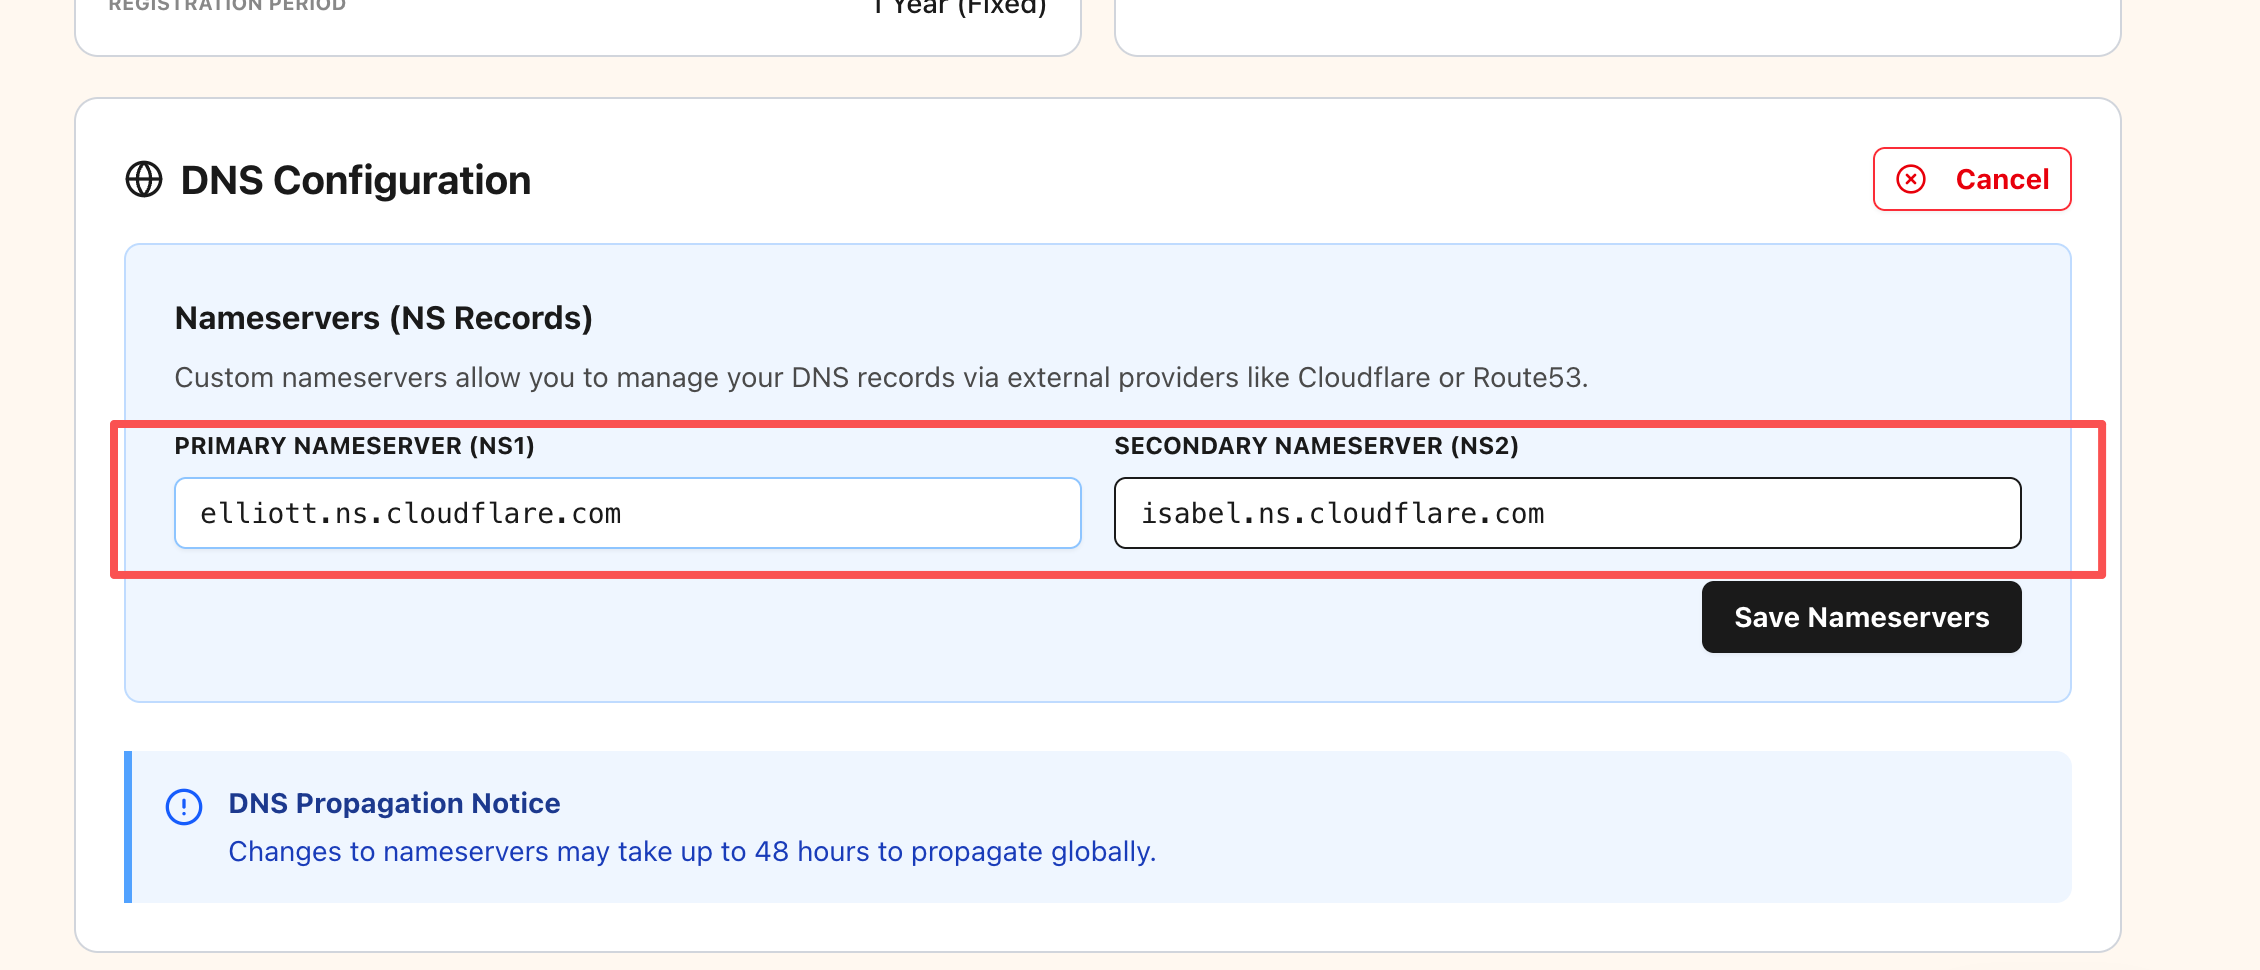Click the Secondary Nameserver (NS2) input field
The height and width of the screenshot is (970, 2260).
1568,513
